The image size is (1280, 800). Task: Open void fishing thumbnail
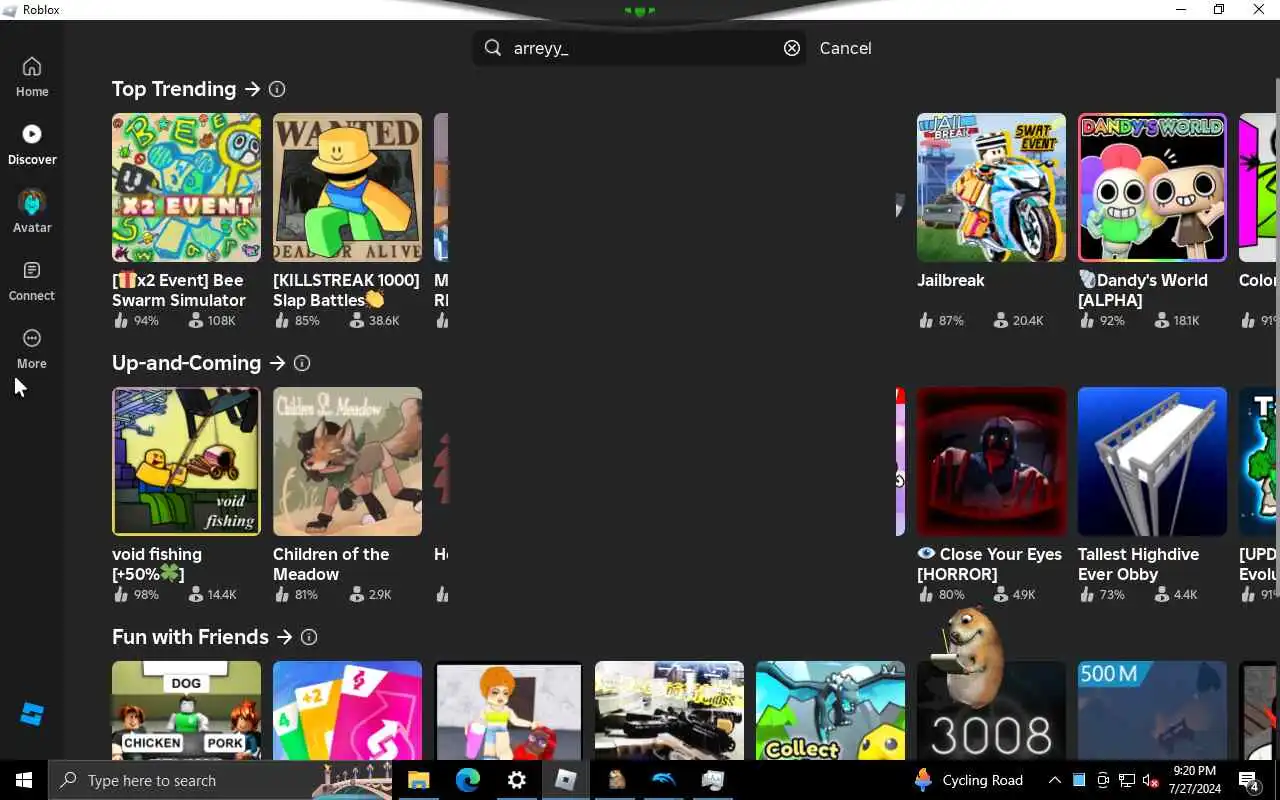(186, 461)
